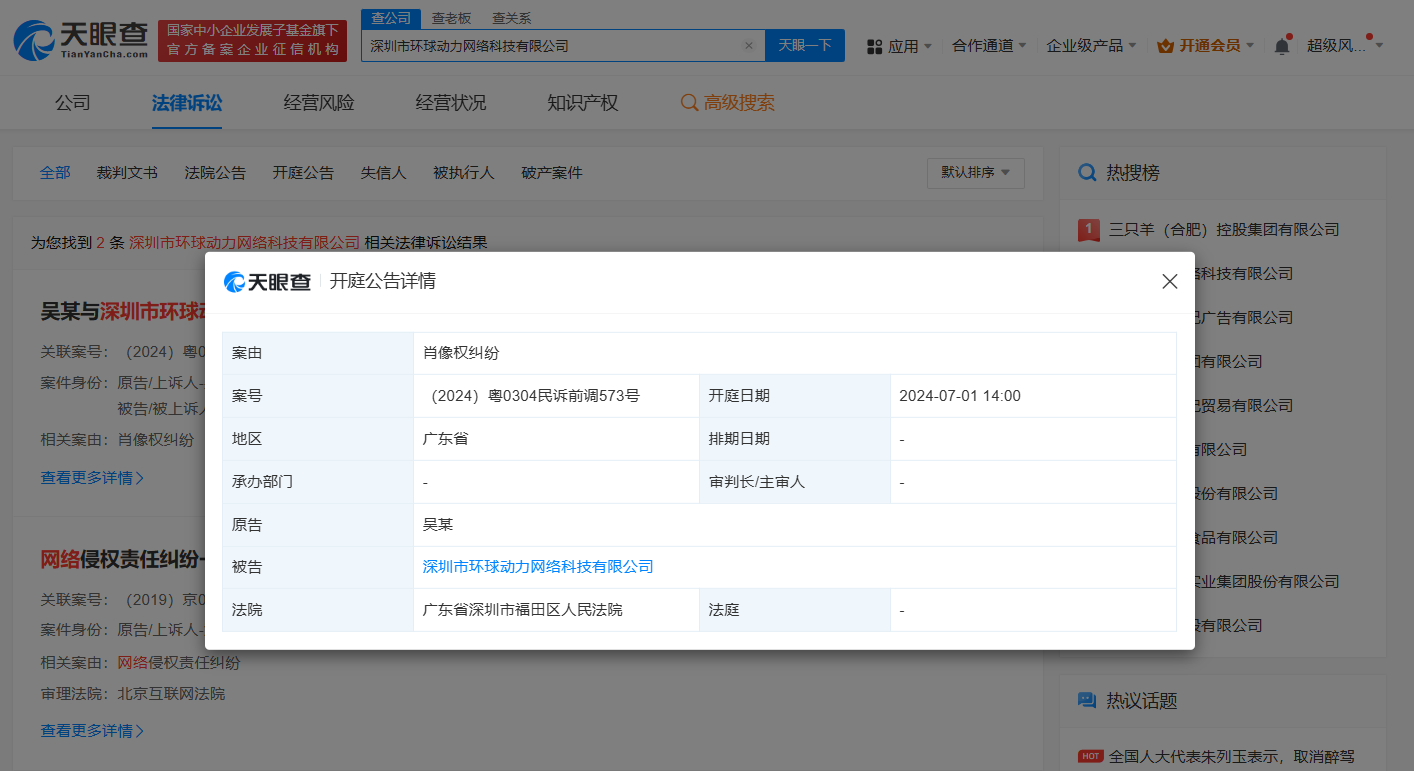
Task: Click the notification bell icon
Action: pos(1281,44)
